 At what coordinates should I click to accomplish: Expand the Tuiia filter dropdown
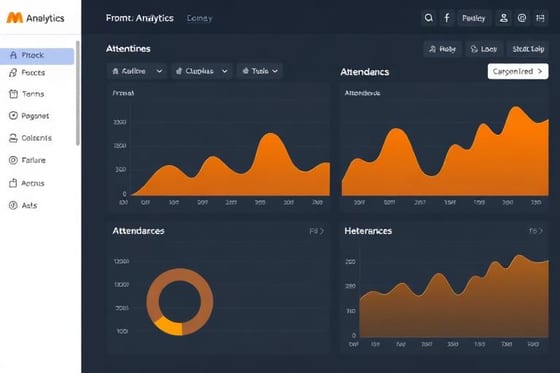click(260, 71)
